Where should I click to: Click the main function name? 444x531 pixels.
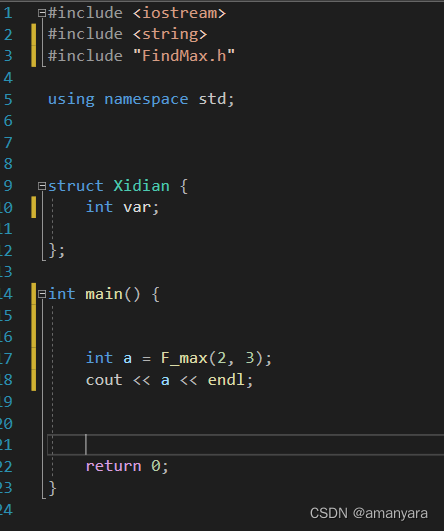104,294
